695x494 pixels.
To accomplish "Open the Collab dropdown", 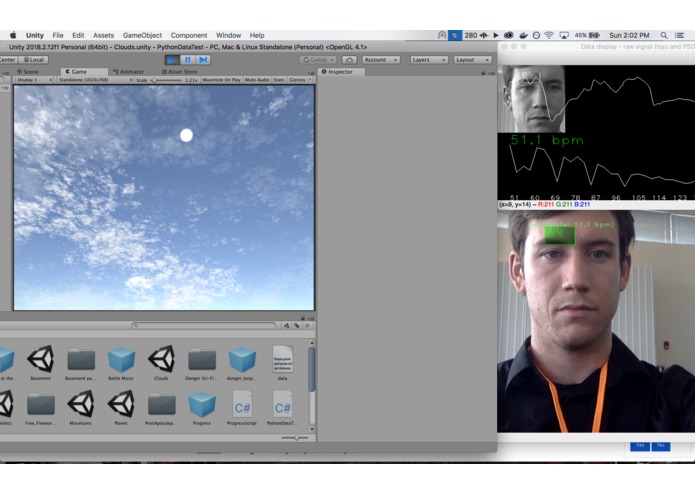I will pyautogui.click(x=318, y=60).
